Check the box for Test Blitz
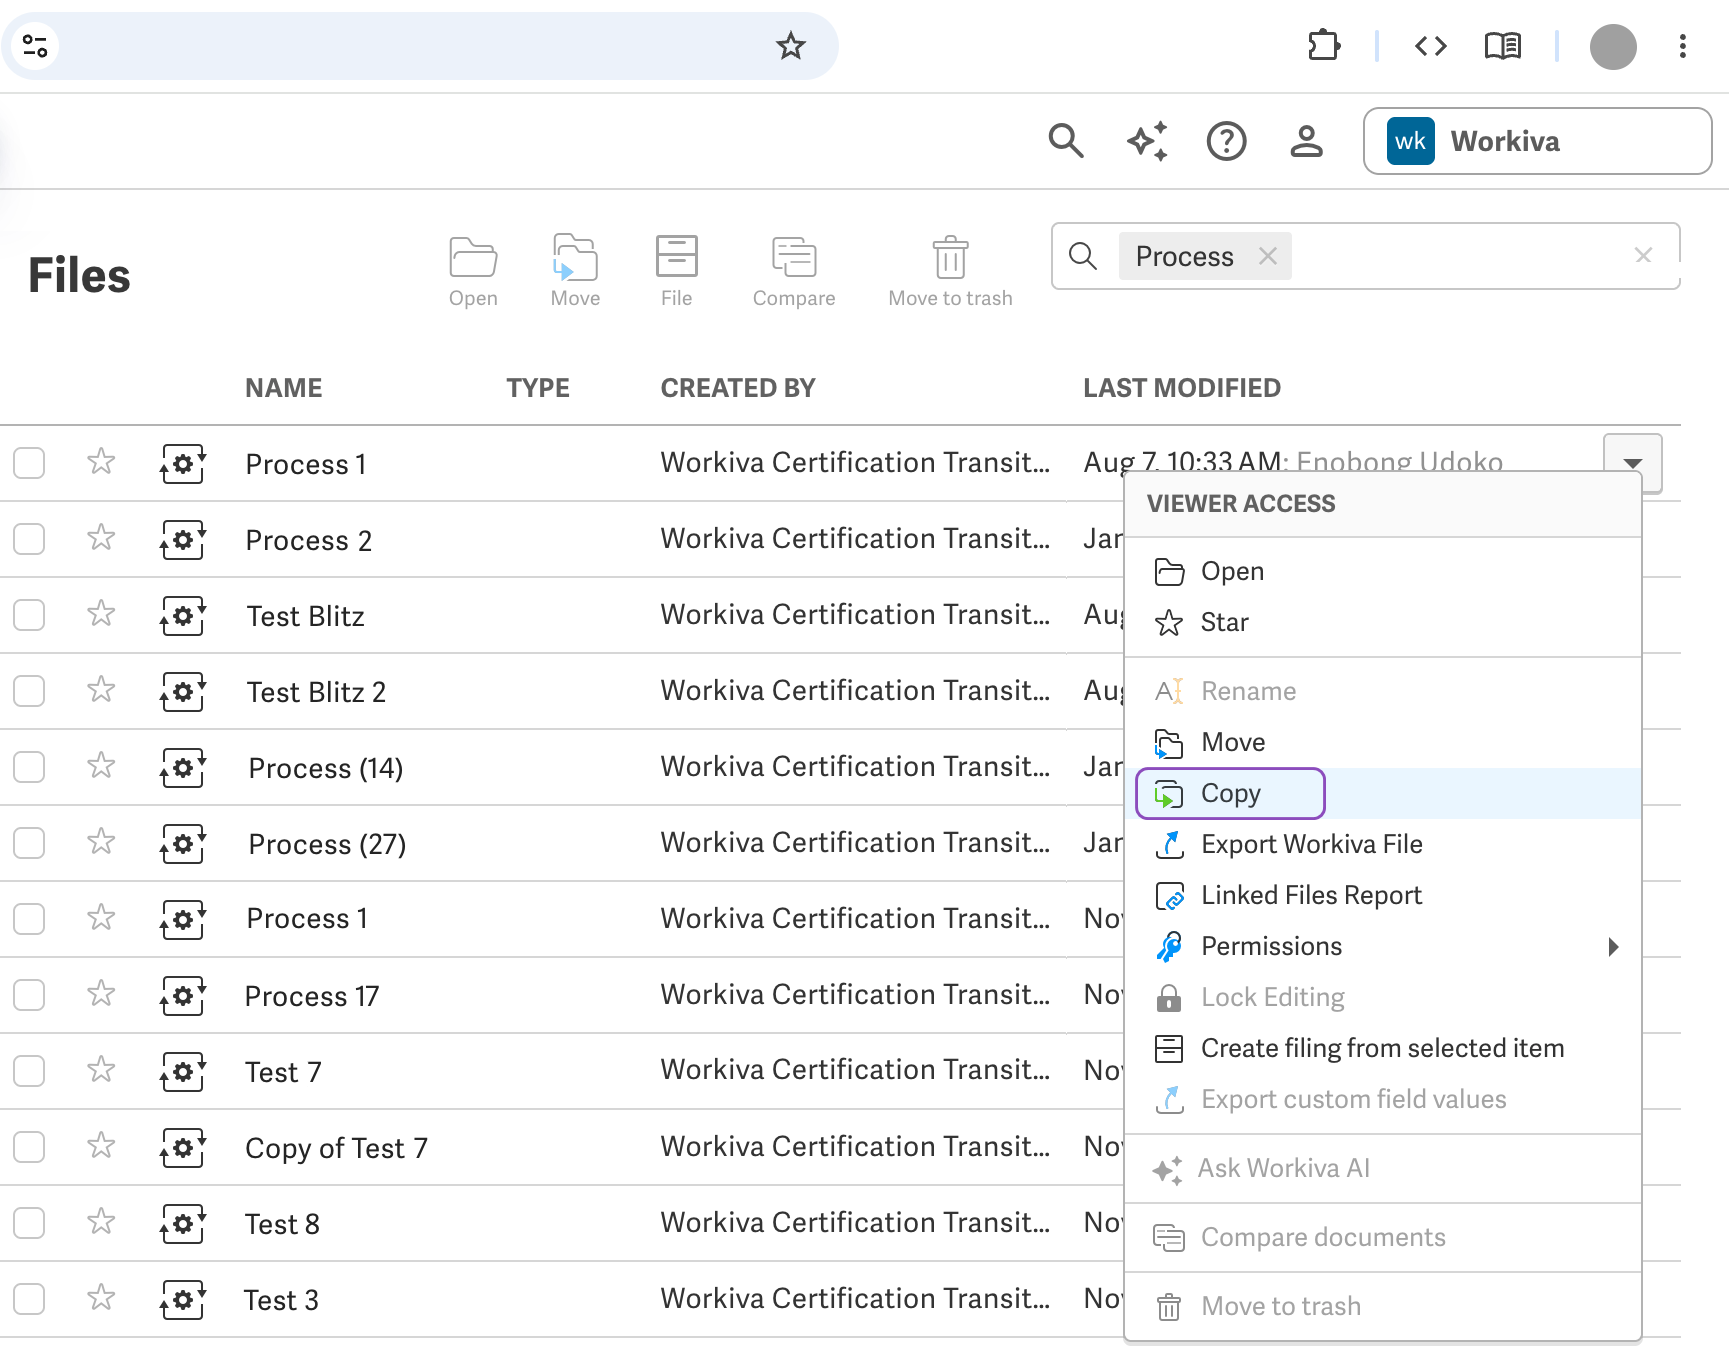Screen dimensions: 1729x1350 pos(29,615)
